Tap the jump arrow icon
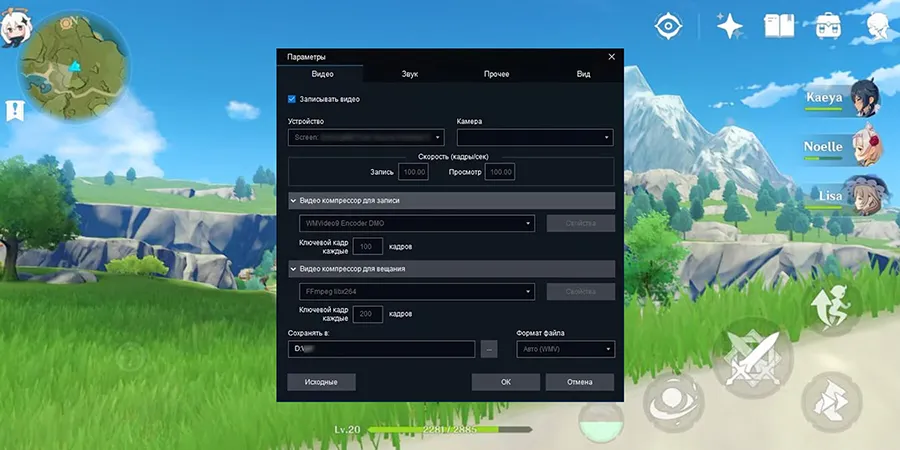Image resolution: width=900 pixels, height=450 pixels. 831,307
